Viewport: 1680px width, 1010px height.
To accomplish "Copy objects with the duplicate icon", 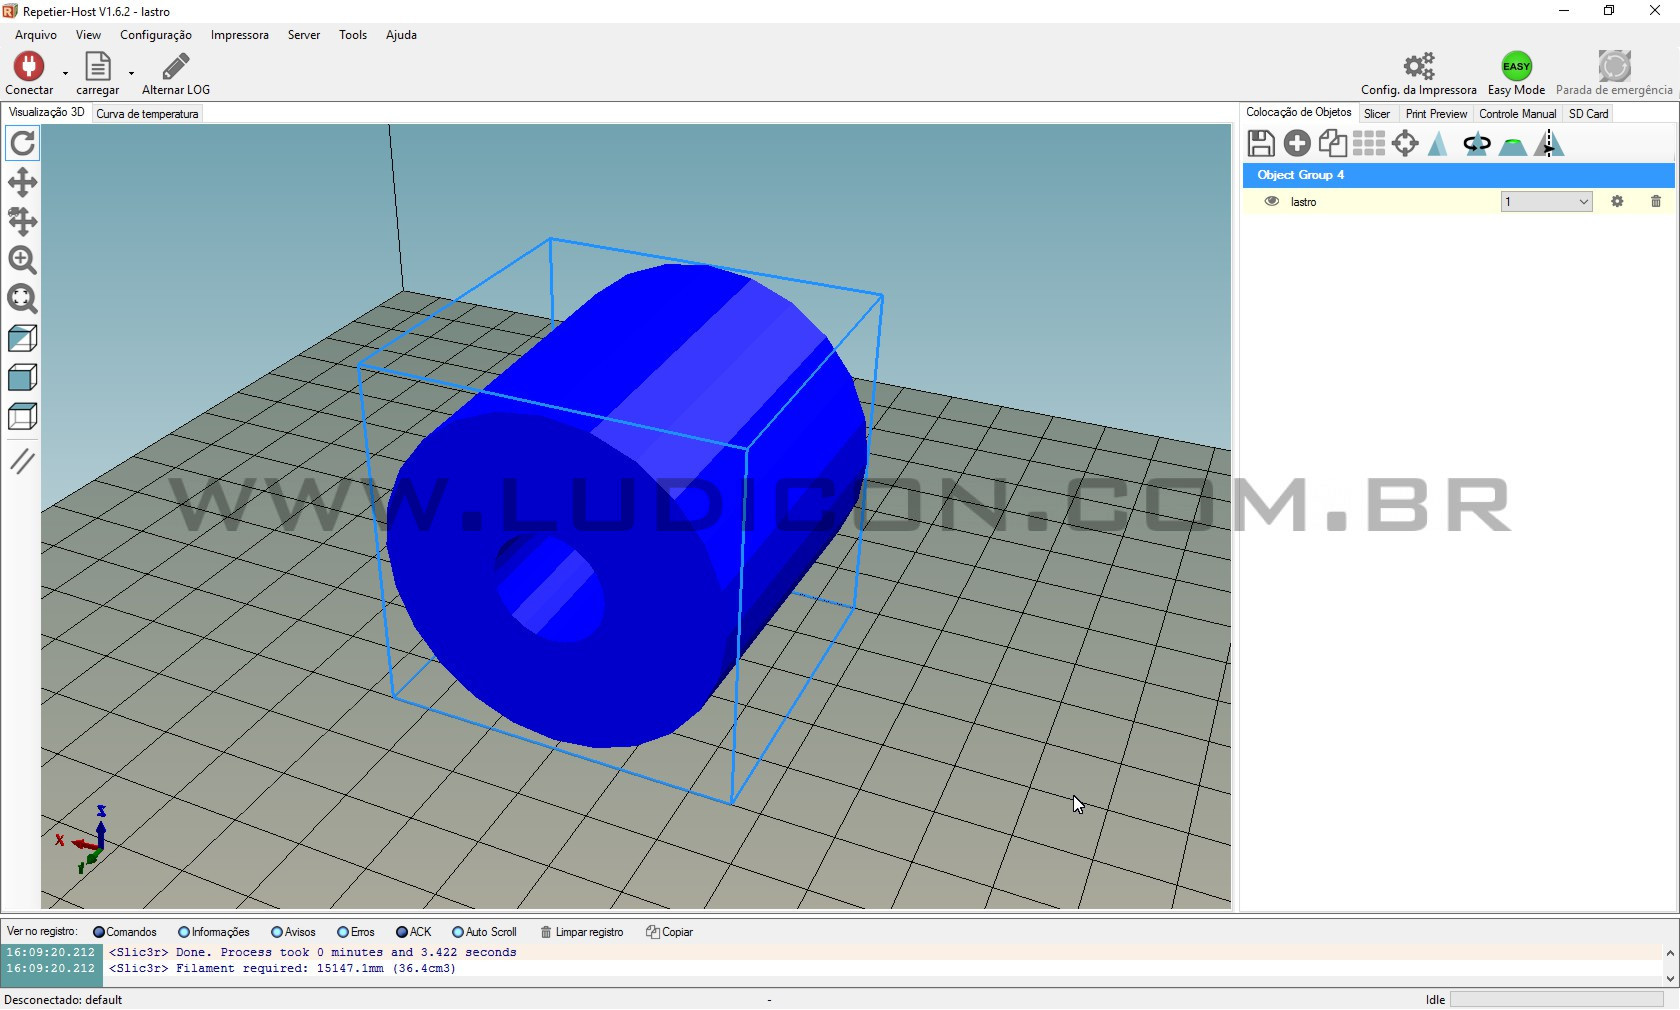I will [1333, 144].
